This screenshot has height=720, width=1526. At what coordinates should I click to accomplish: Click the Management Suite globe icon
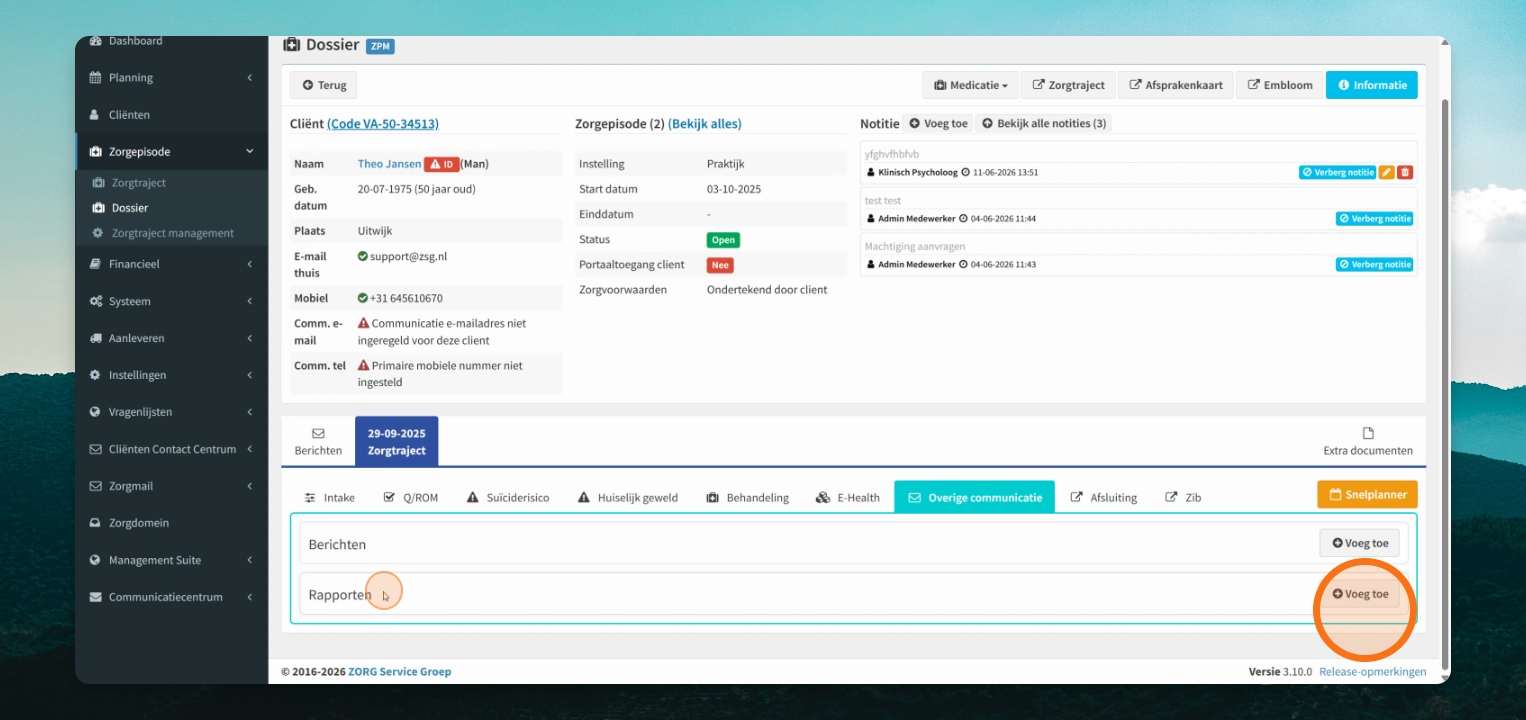pyautogui.click(x=95, y=560)
